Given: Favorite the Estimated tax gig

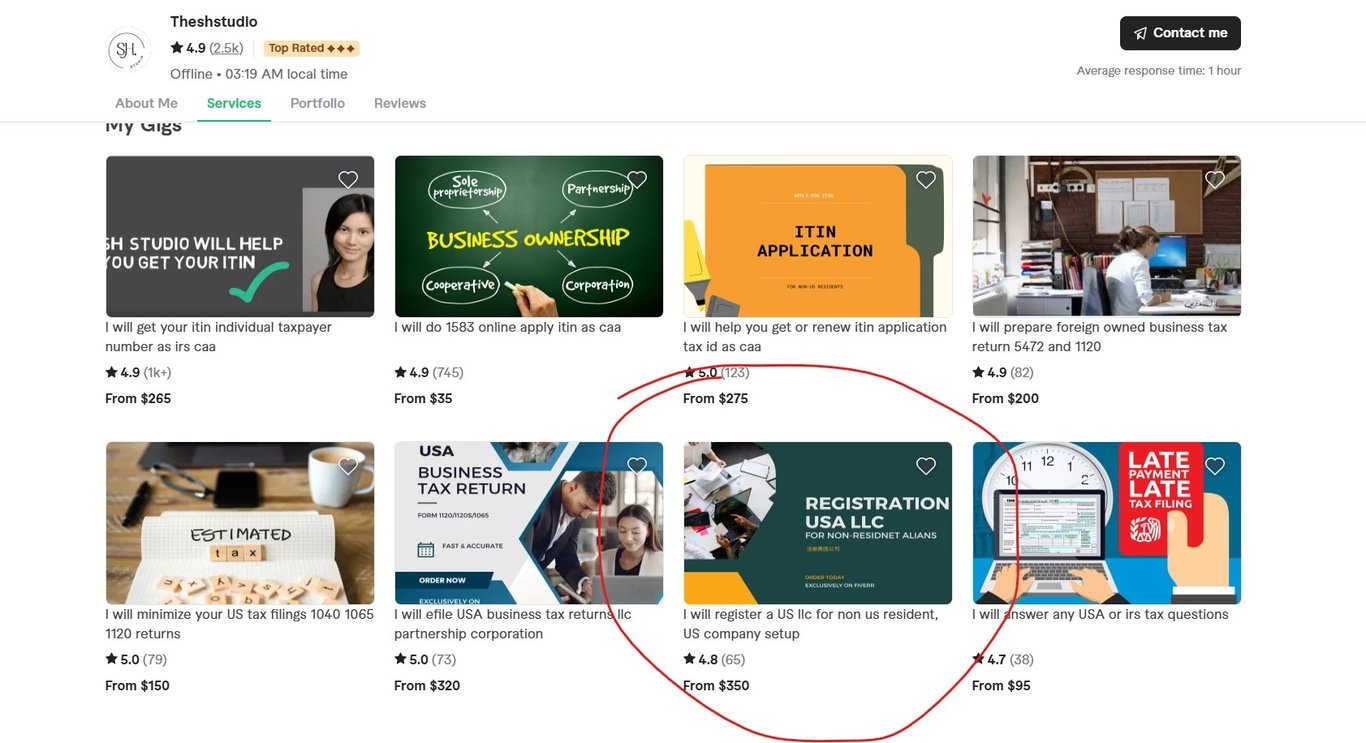Looking at the screenshot, I should (348, 466).
